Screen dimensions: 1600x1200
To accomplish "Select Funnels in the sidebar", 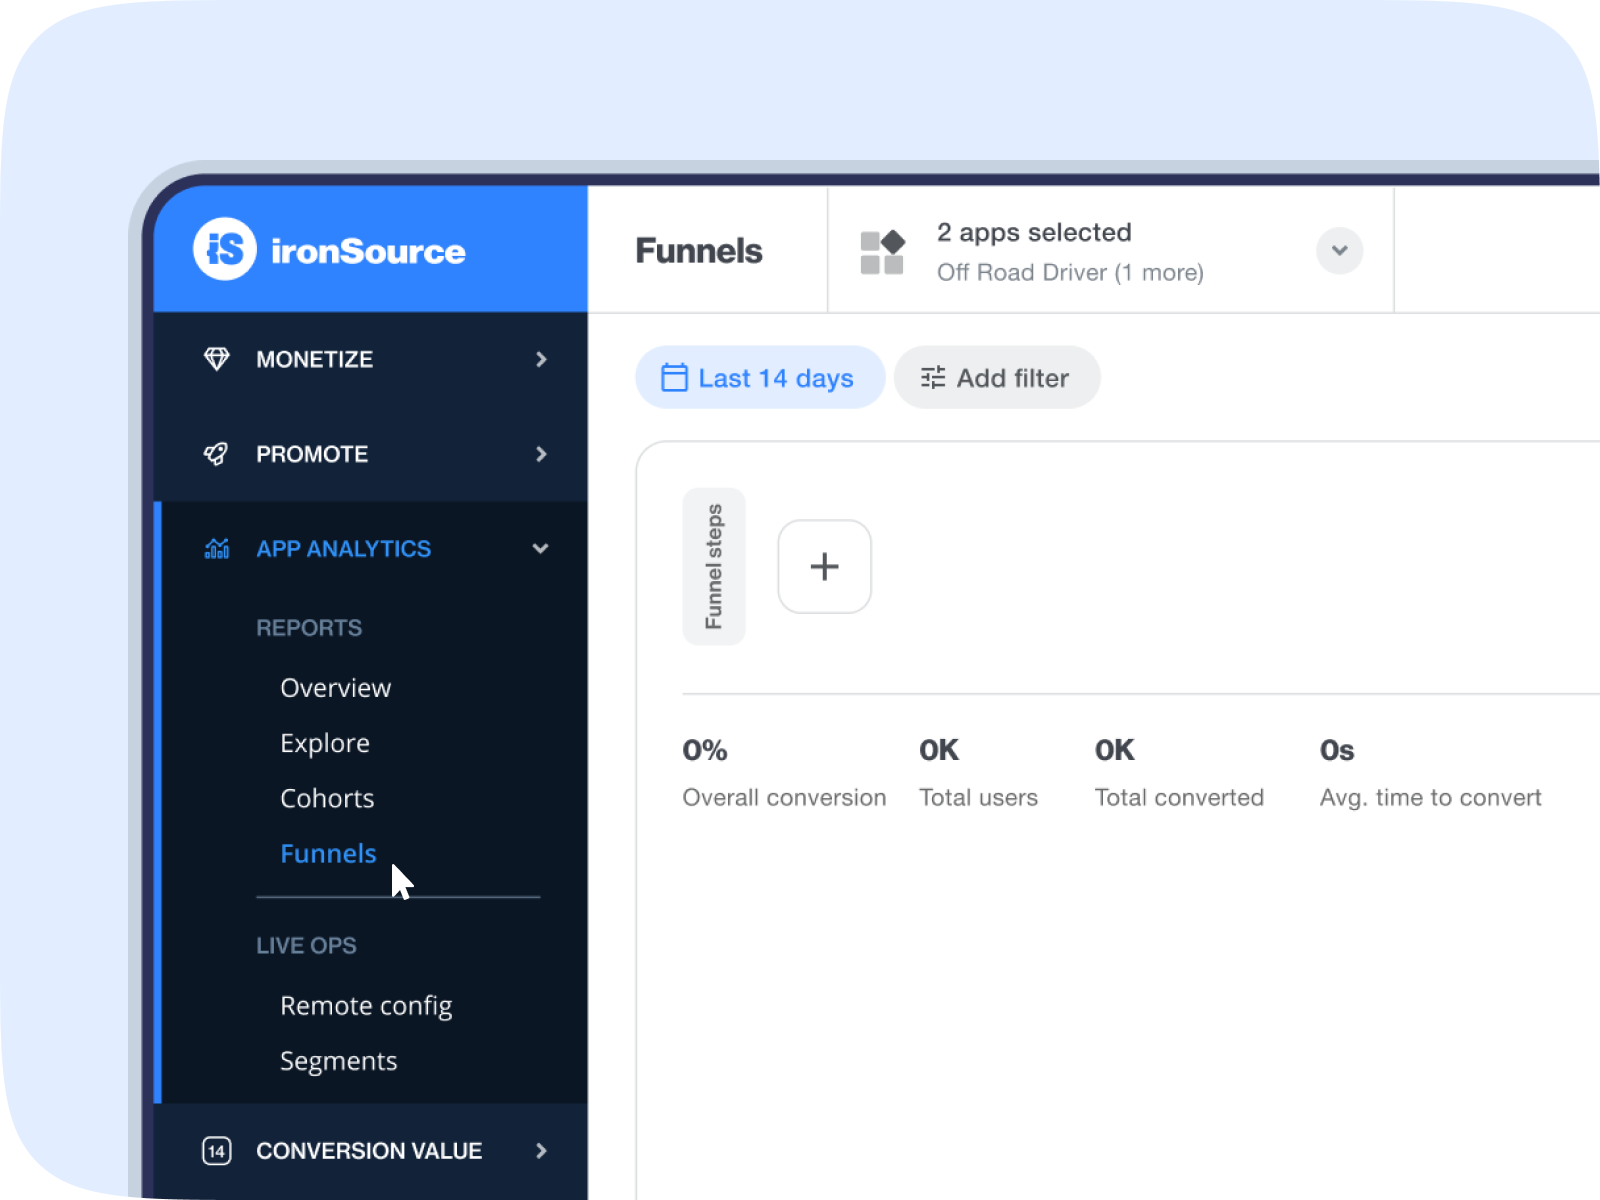I will click(328, 854).
